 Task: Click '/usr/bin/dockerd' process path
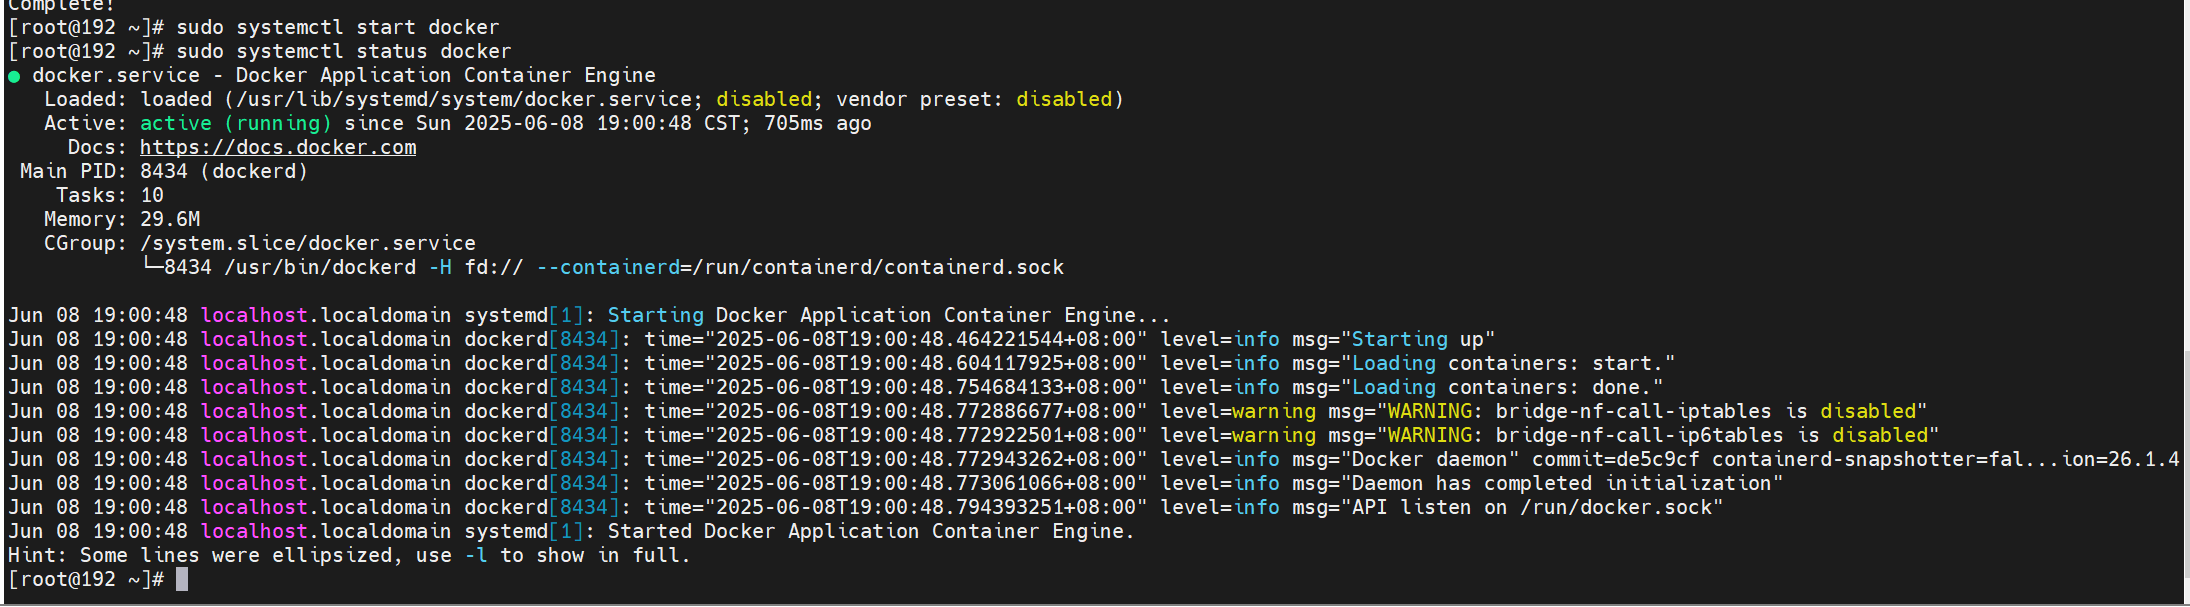(x=320, y=267)
